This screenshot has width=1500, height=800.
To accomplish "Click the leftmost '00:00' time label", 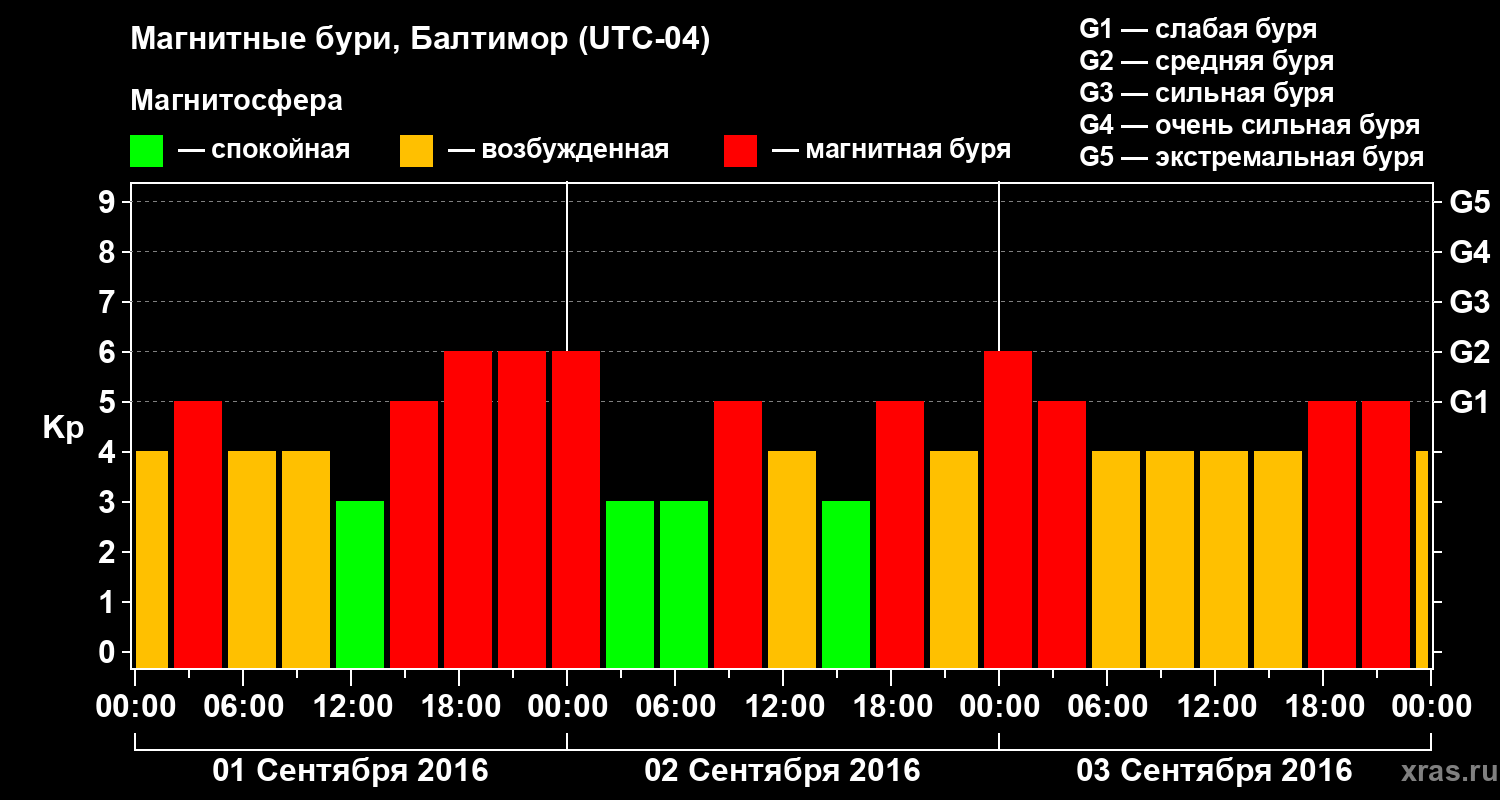I will click(135, 707).
